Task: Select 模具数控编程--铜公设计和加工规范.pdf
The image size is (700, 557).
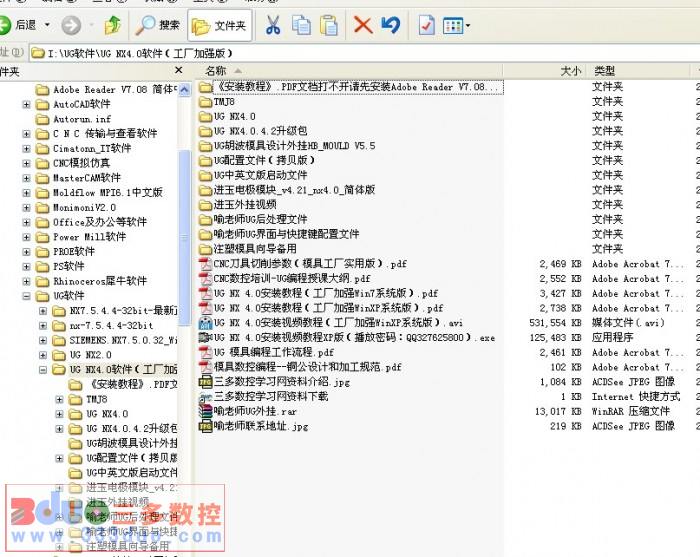Action: pos(300,367)
